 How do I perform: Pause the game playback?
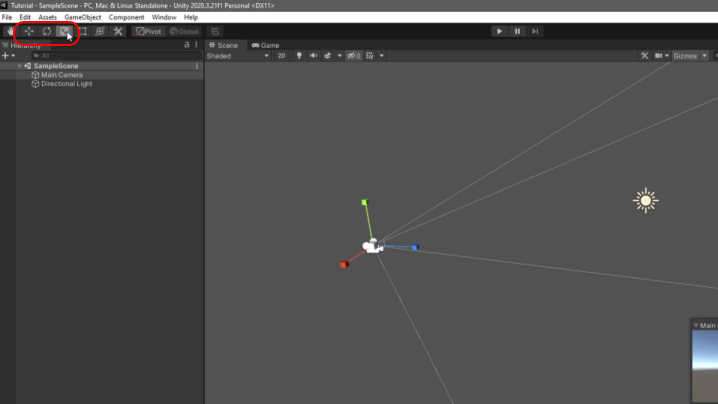tap(517, 31)
